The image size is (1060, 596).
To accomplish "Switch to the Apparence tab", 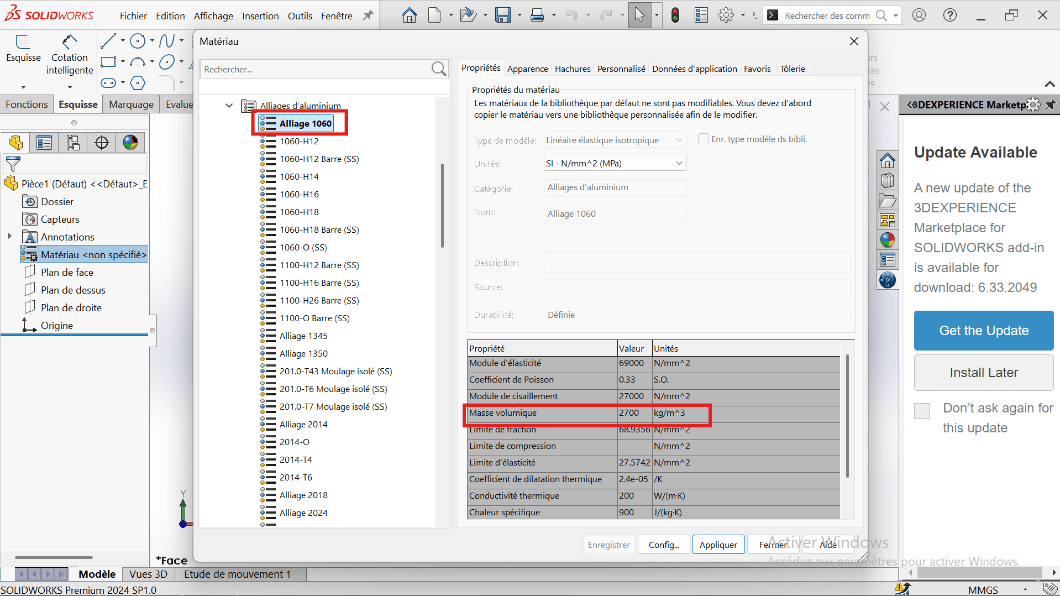I will (x=527, y=69).
